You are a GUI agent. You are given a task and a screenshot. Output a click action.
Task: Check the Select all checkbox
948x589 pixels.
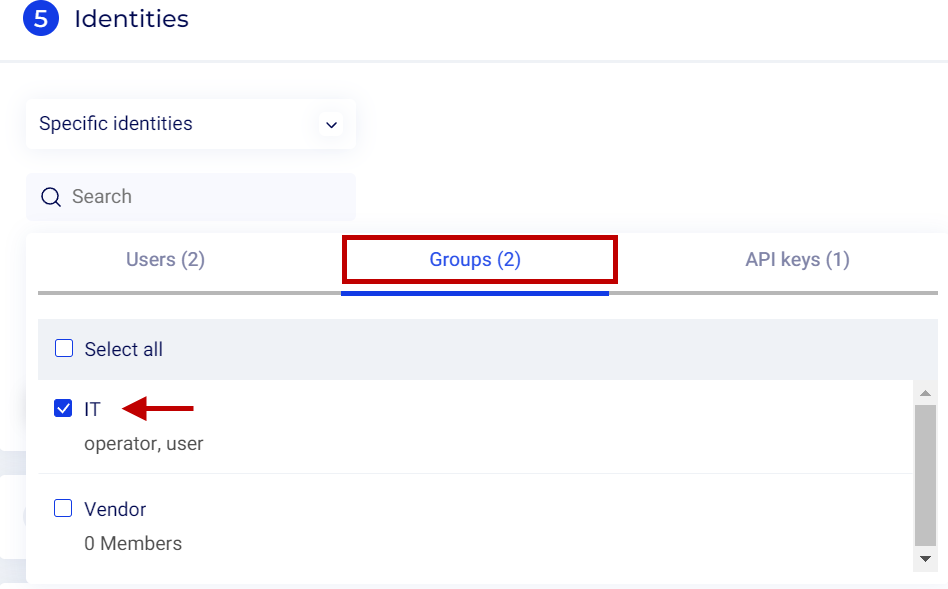click(x=64, y=349)
